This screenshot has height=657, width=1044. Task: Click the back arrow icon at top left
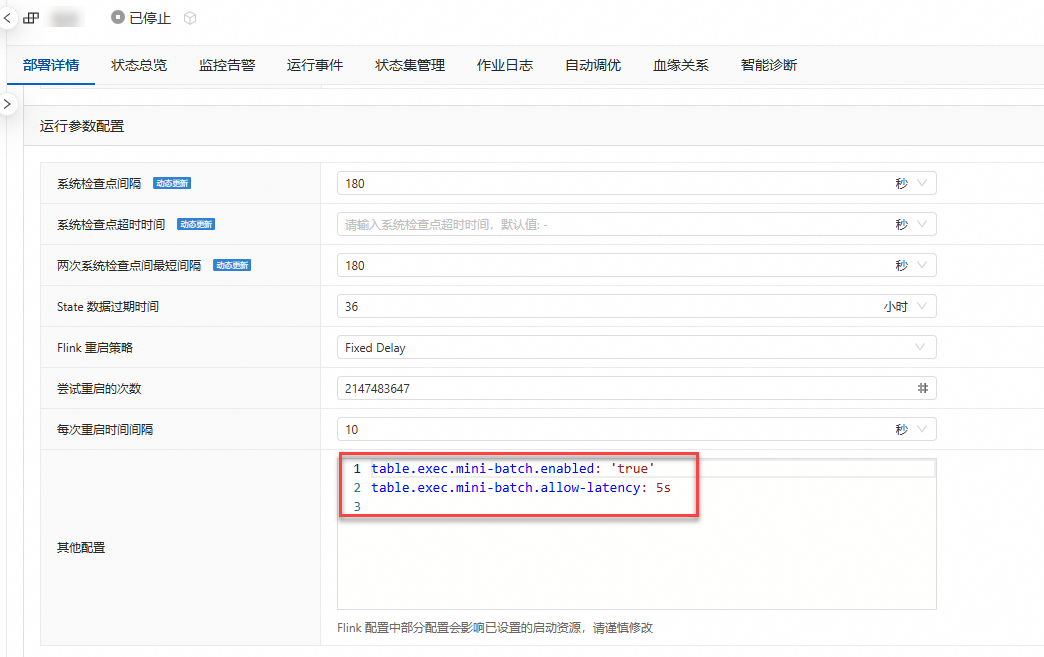[x=7, y=18]
